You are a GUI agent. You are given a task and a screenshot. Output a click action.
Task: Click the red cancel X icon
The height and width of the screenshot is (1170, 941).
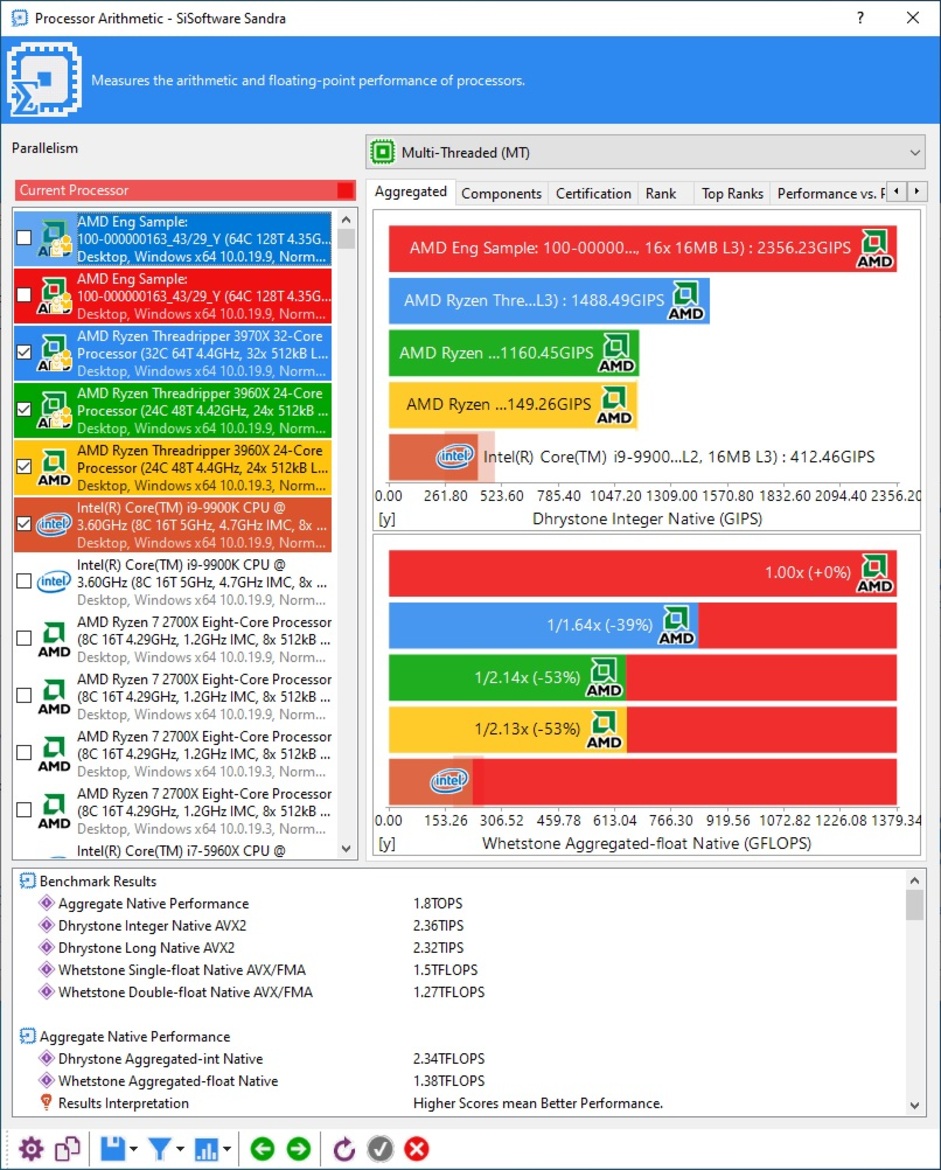(x=416, y=1148)
